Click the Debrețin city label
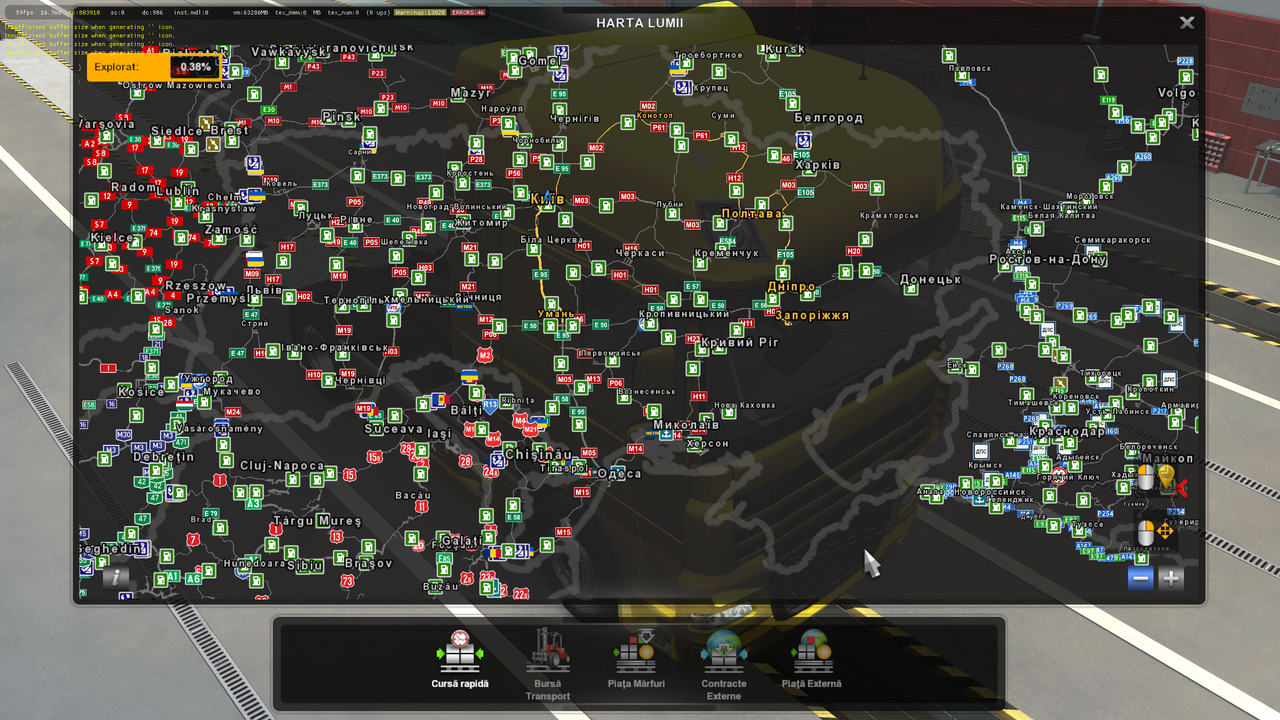Screen dimensions: 1280x720 click(164, 456)
